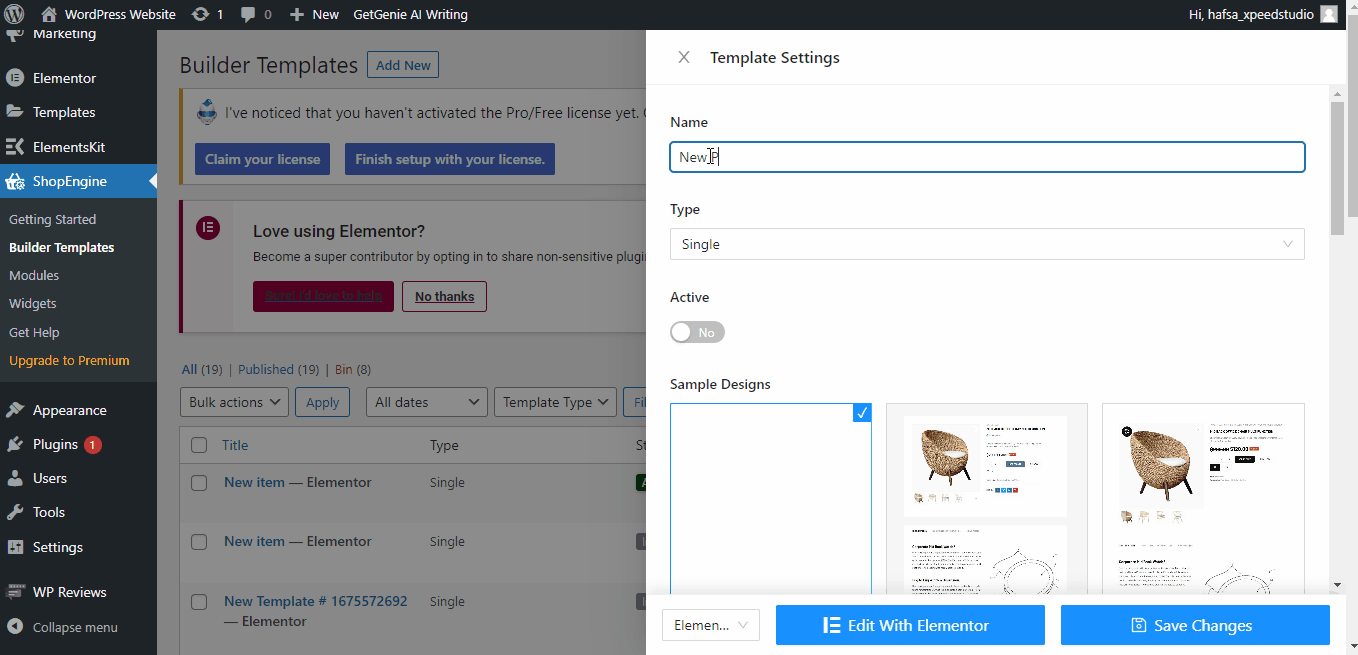Open the Getting Started submenu item

(52, 219)
